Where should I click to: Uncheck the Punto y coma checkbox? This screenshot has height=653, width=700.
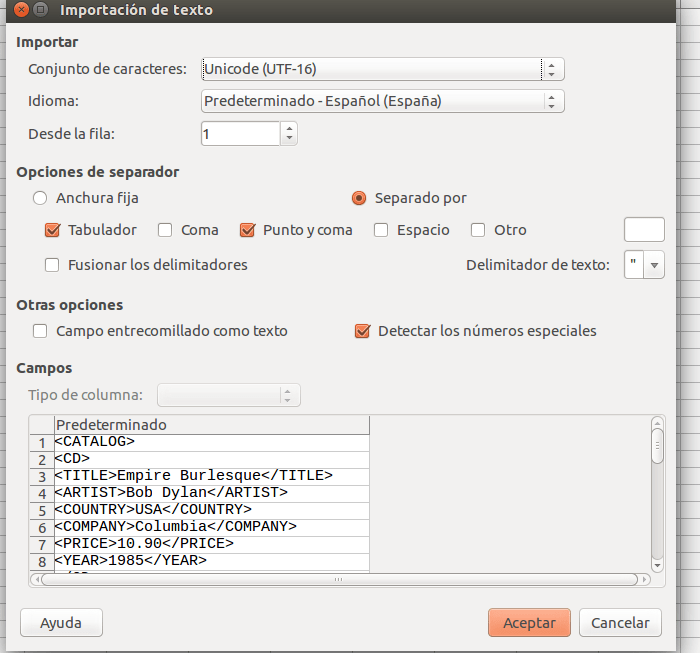[x=249, y=230]
